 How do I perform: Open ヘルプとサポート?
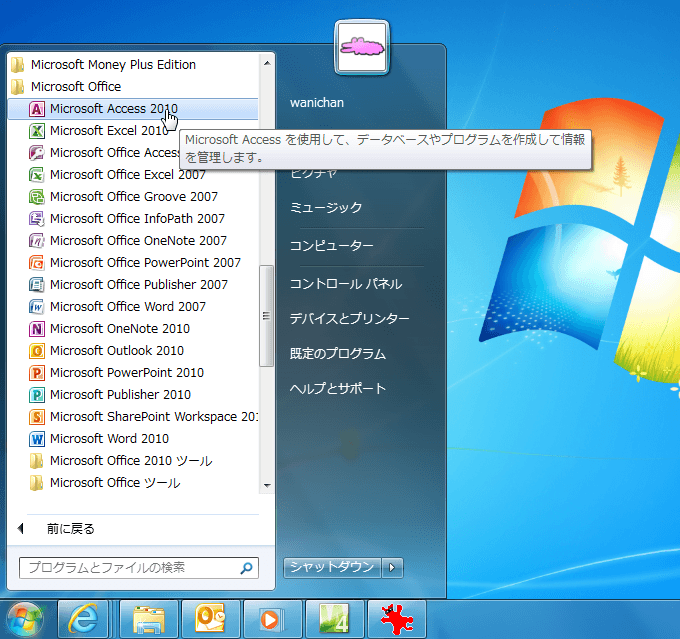point(337,388)
